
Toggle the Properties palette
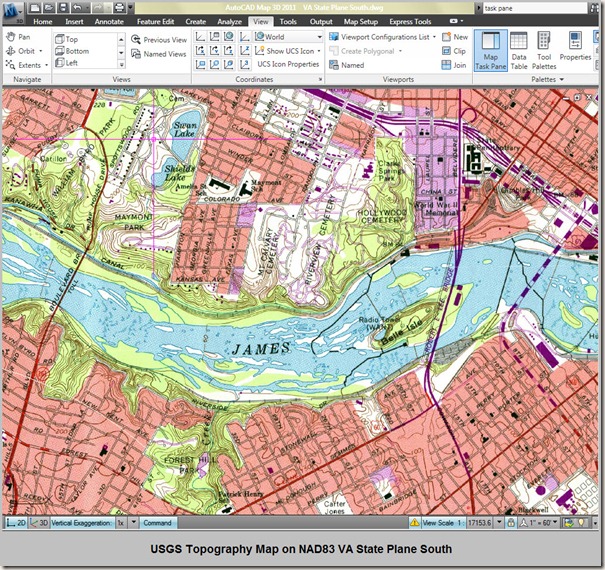[x=575, y=46]
